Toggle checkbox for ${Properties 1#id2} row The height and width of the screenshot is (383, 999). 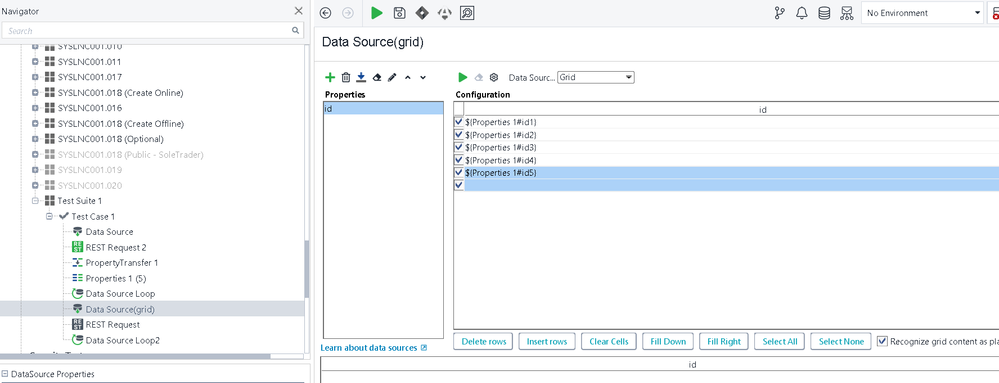[x=459, y=134]
